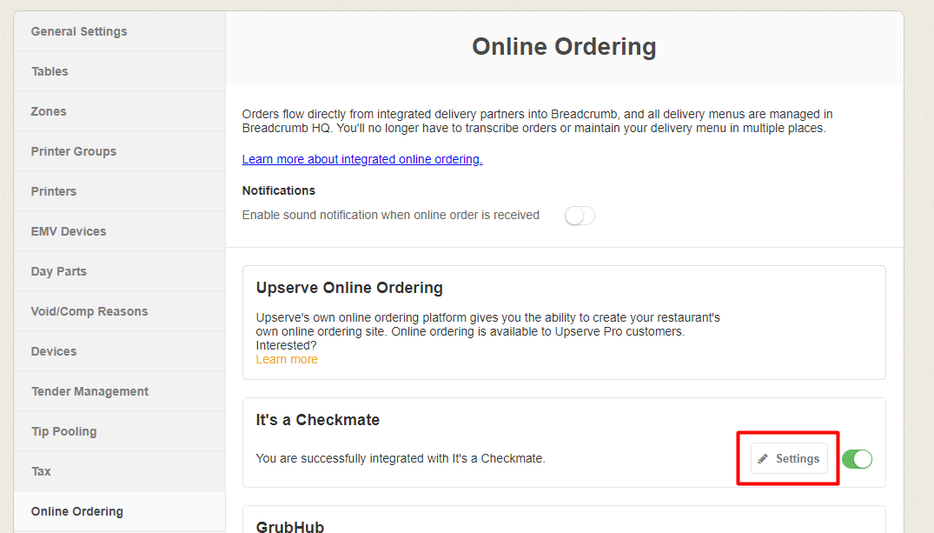Screen dimensions: 934x533
Task: Click the pencil icon on Settings button
Action: (x=764, y=459)
